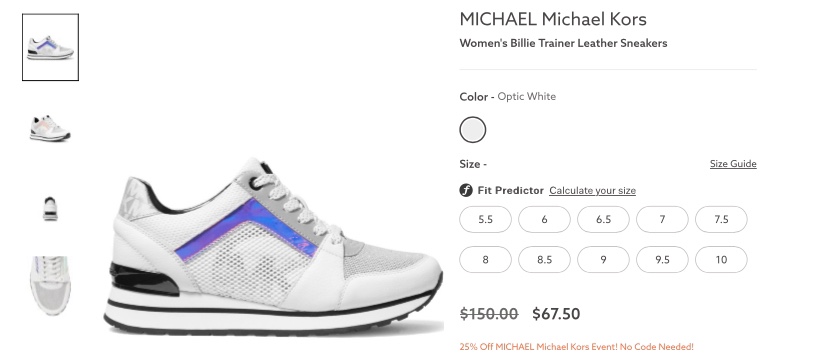Screen dimensions: 828x361
Task: Choose size 7.5
Action: coord(721,220)
